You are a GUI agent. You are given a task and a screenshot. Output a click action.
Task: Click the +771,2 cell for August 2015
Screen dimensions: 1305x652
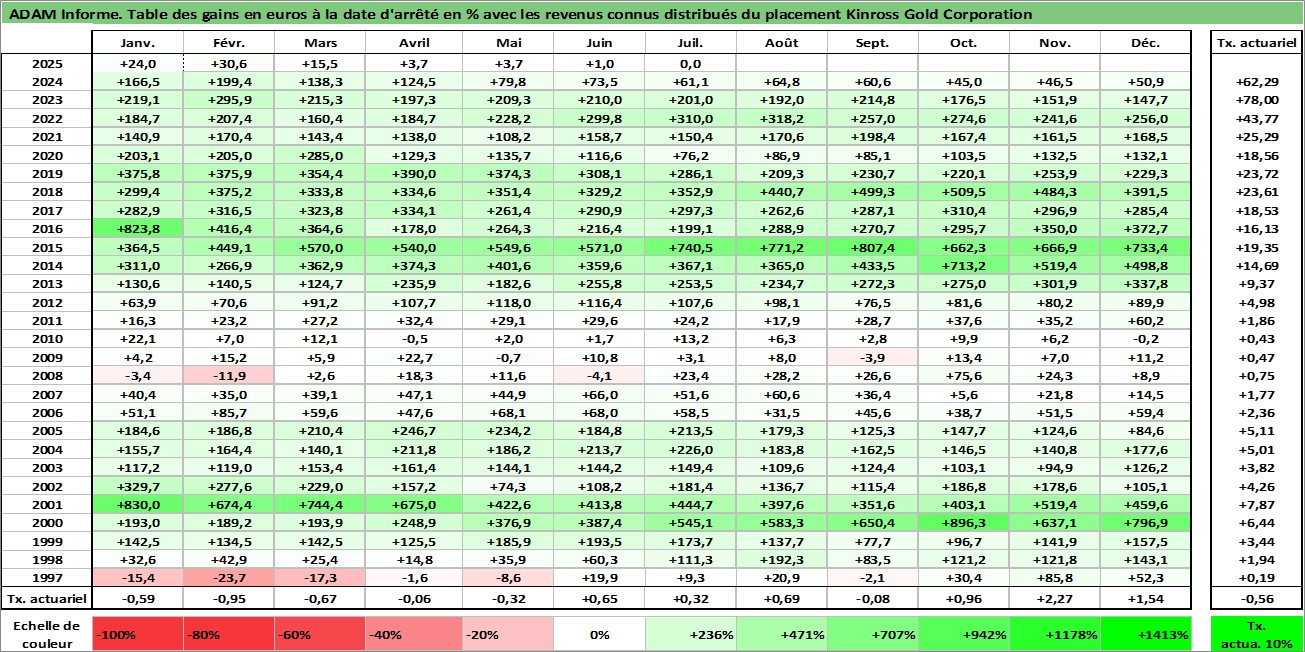click(x=781, y=247)
